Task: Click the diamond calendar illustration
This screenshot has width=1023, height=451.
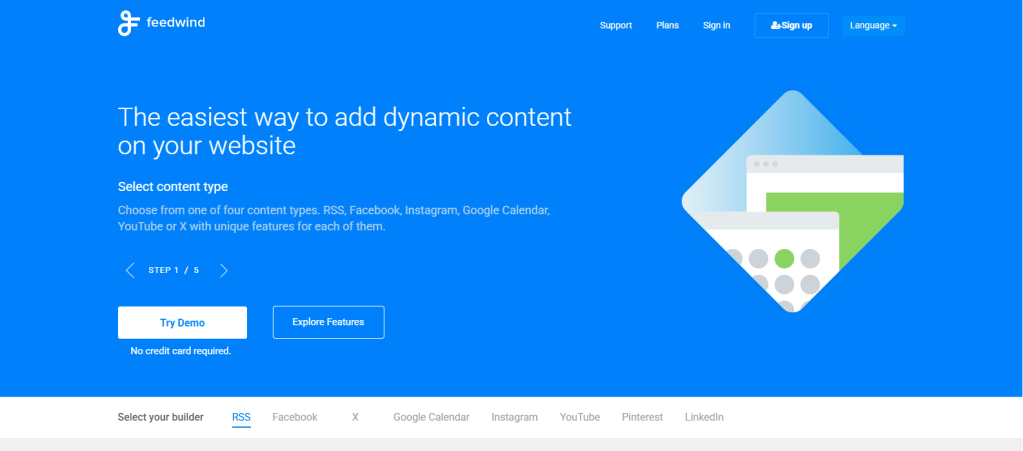Action: click(792, 201)
